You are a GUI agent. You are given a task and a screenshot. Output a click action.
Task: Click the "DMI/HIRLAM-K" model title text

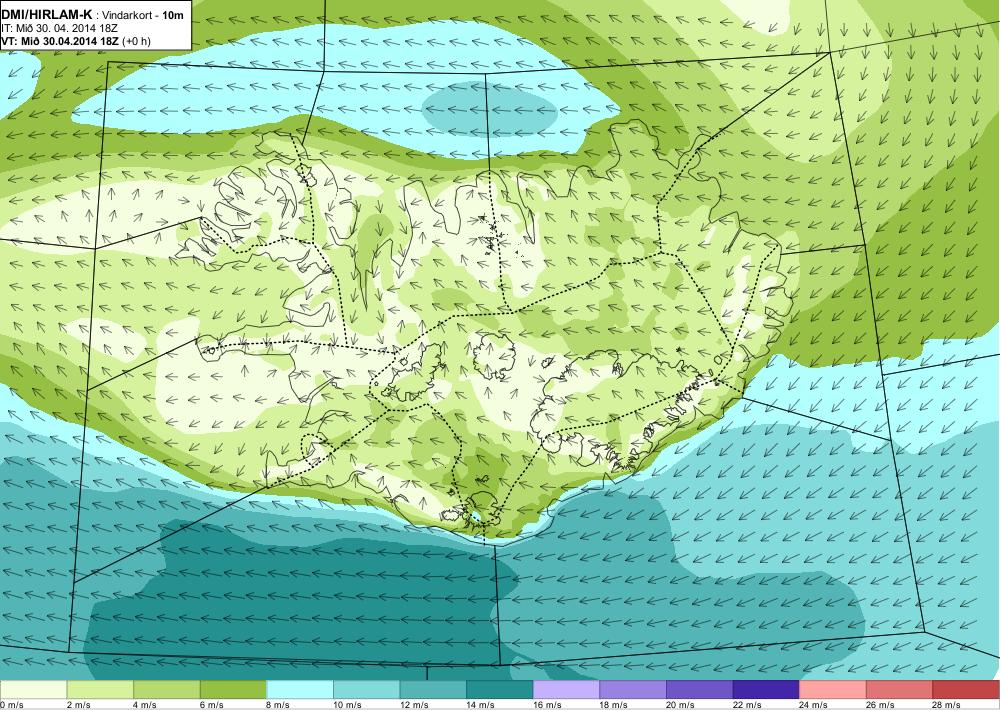click(x=47, y=14)
